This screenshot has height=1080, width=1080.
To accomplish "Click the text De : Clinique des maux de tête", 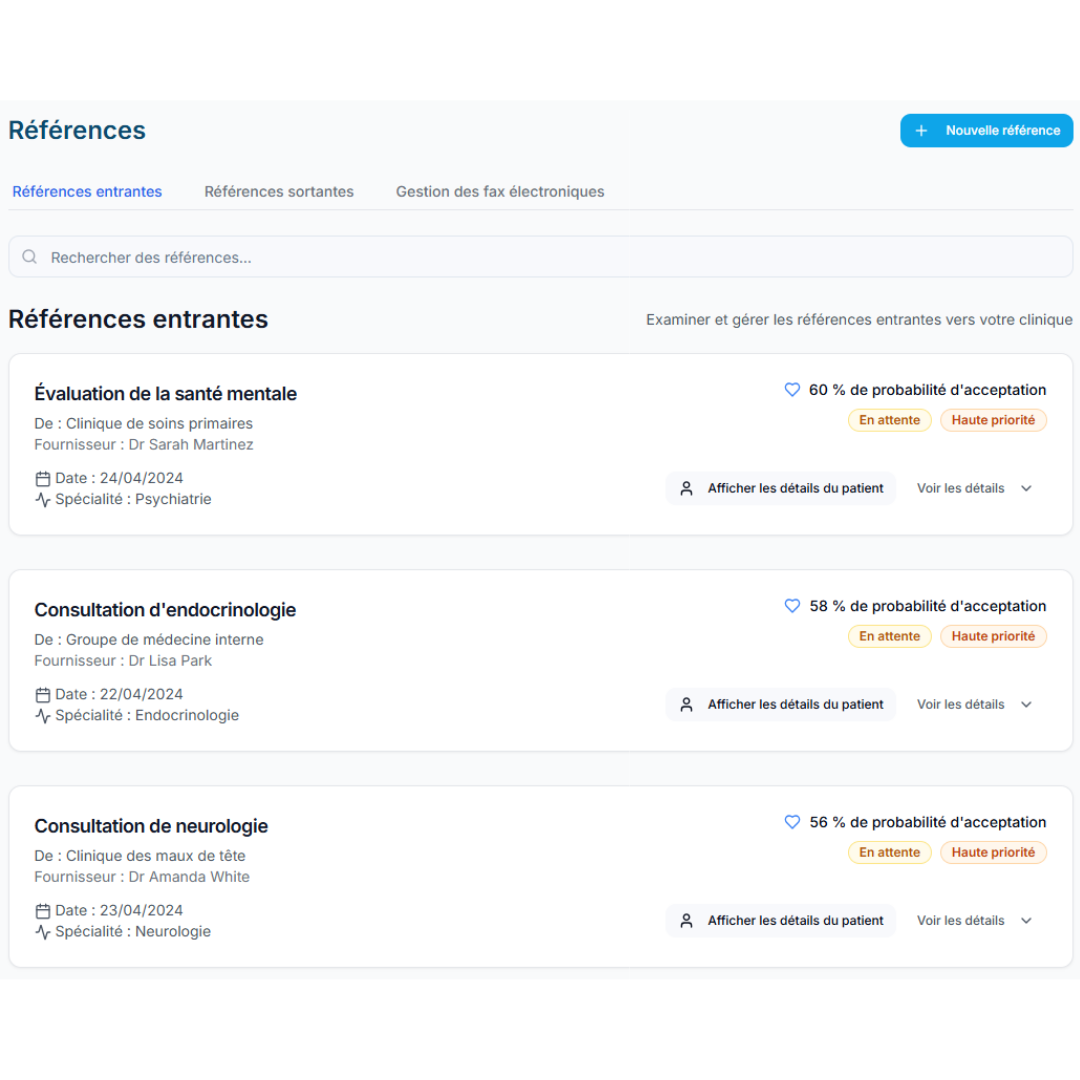I will tap(140, 856).
